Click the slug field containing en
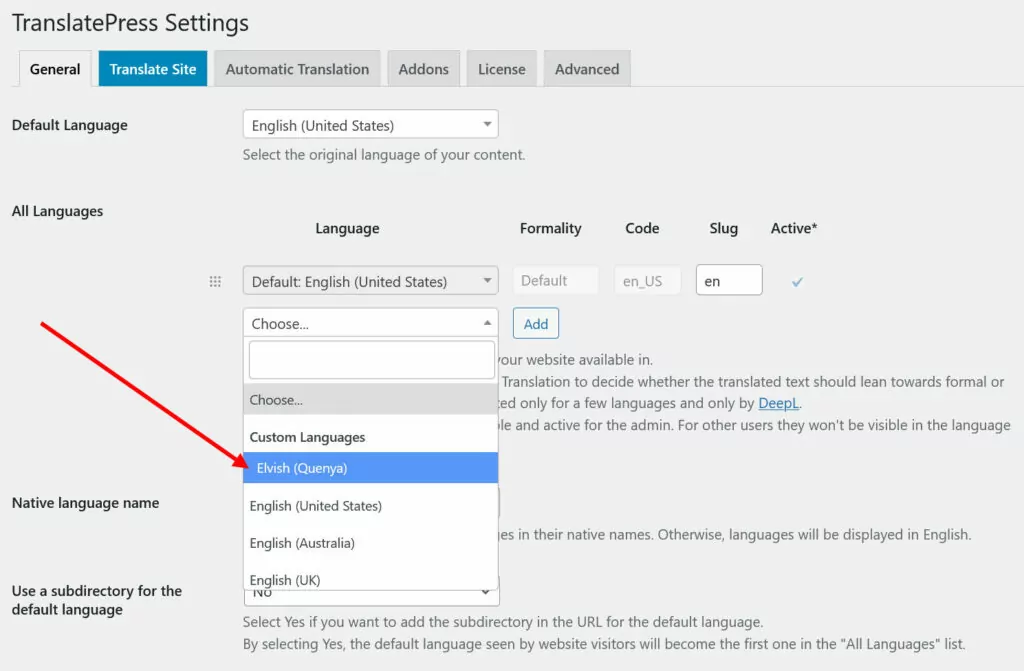Viewport: 1024px width, 671px height. 729,280
